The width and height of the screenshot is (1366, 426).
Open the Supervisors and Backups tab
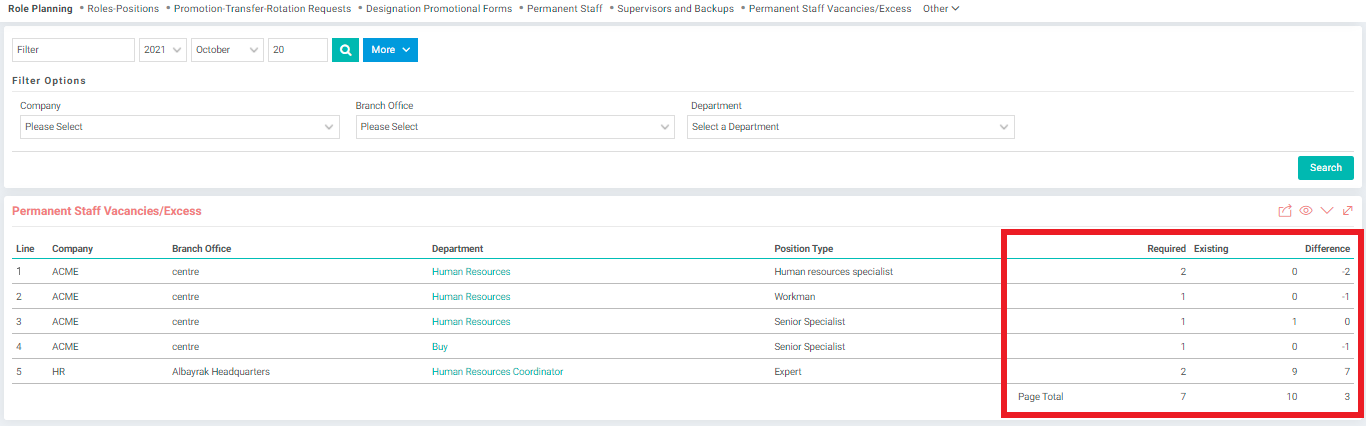click(675, 8)
